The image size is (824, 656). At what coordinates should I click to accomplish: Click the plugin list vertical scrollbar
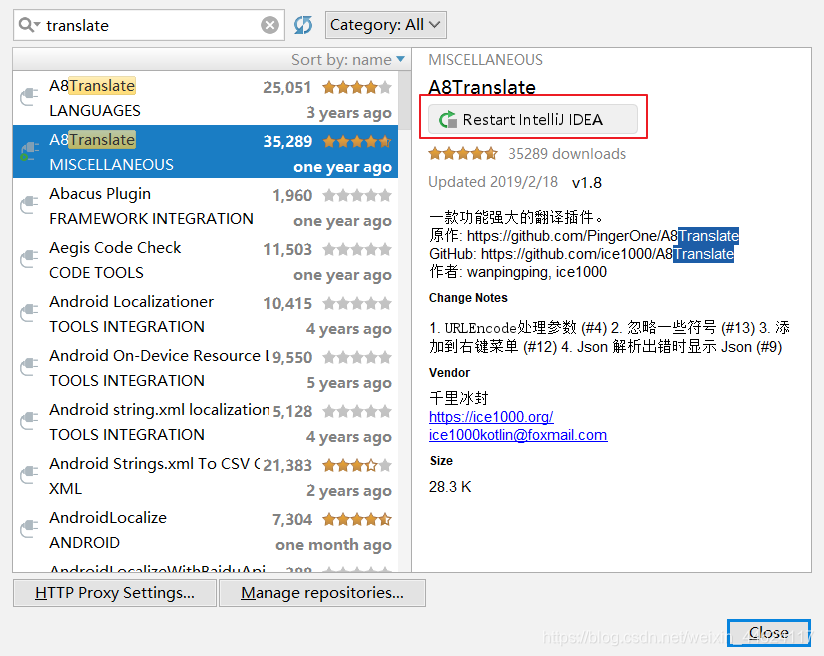coord(404,321)
